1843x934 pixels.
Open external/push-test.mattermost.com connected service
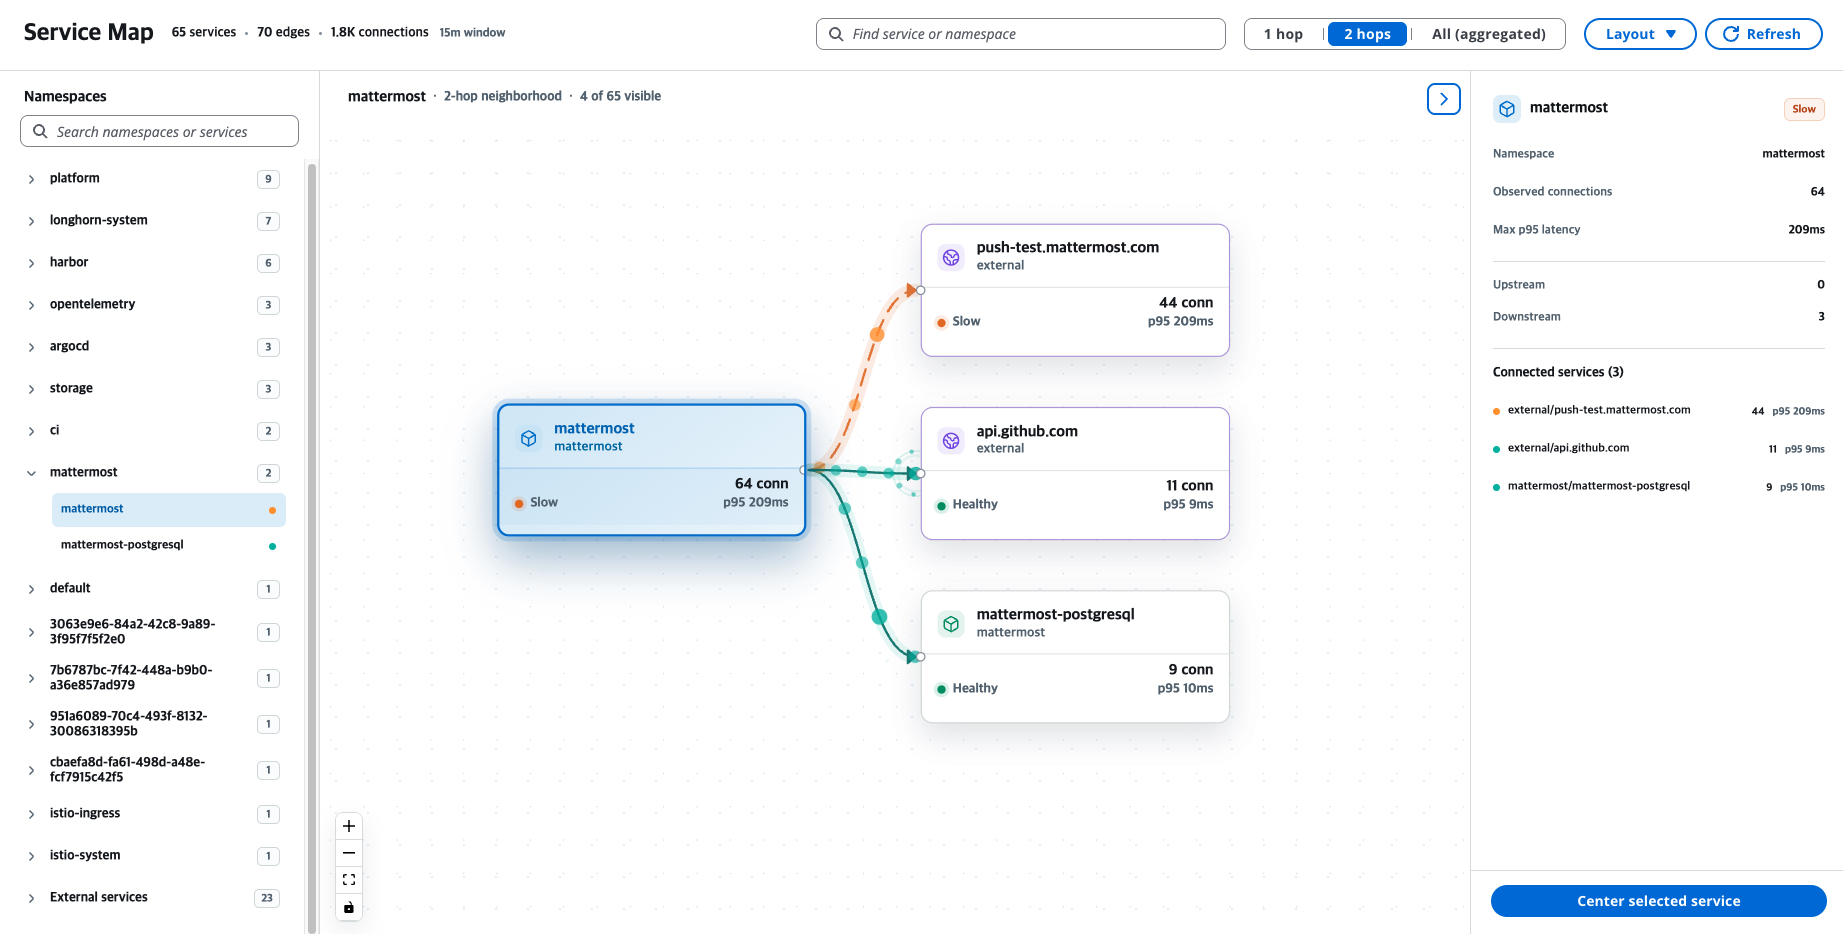click(x=1658, y=410)
